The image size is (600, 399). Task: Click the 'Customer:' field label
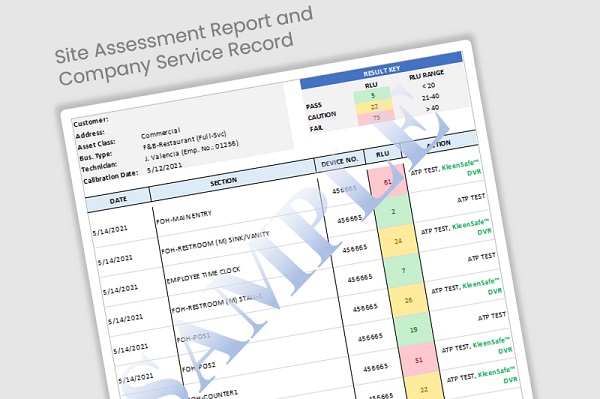coord(91,122)
